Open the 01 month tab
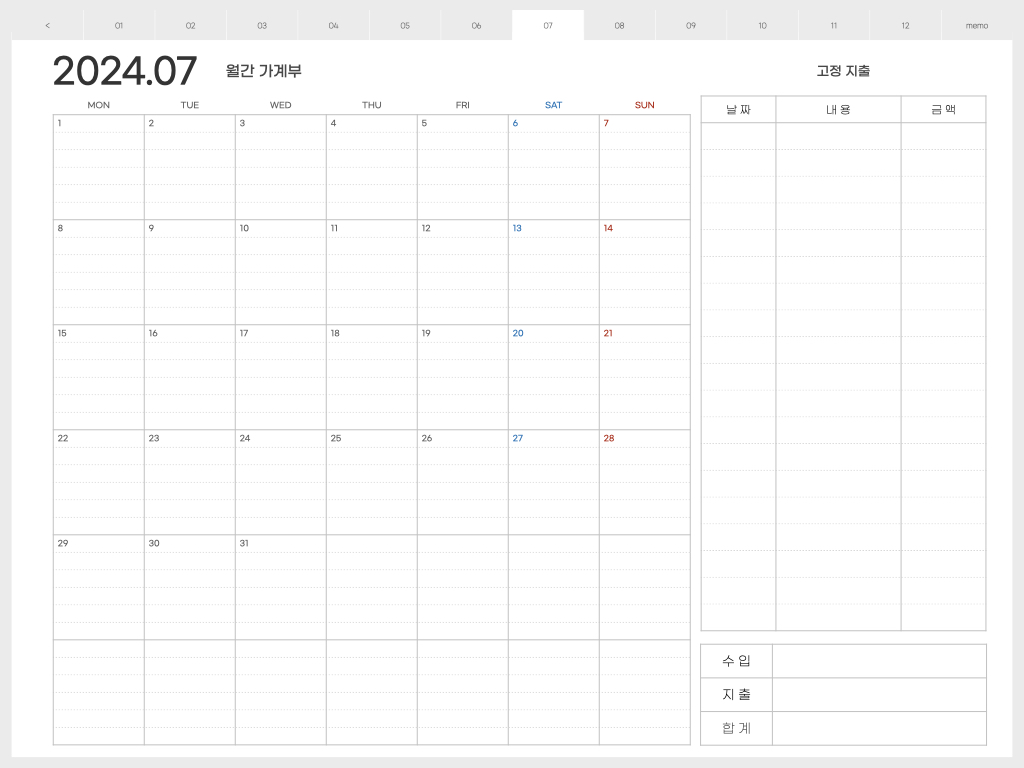Viewport: 1024px width, 768px height. (x=119, y=25)
